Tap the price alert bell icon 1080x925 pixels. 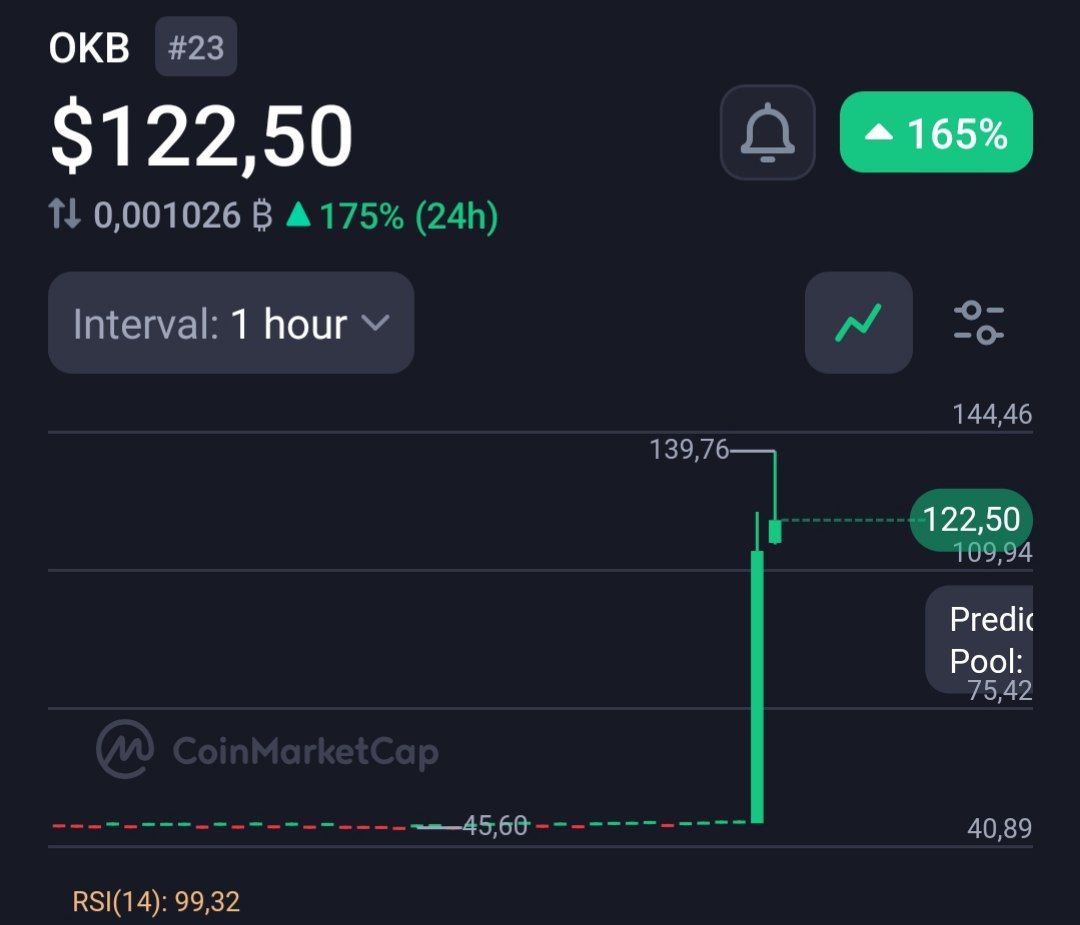coord(767,132)
